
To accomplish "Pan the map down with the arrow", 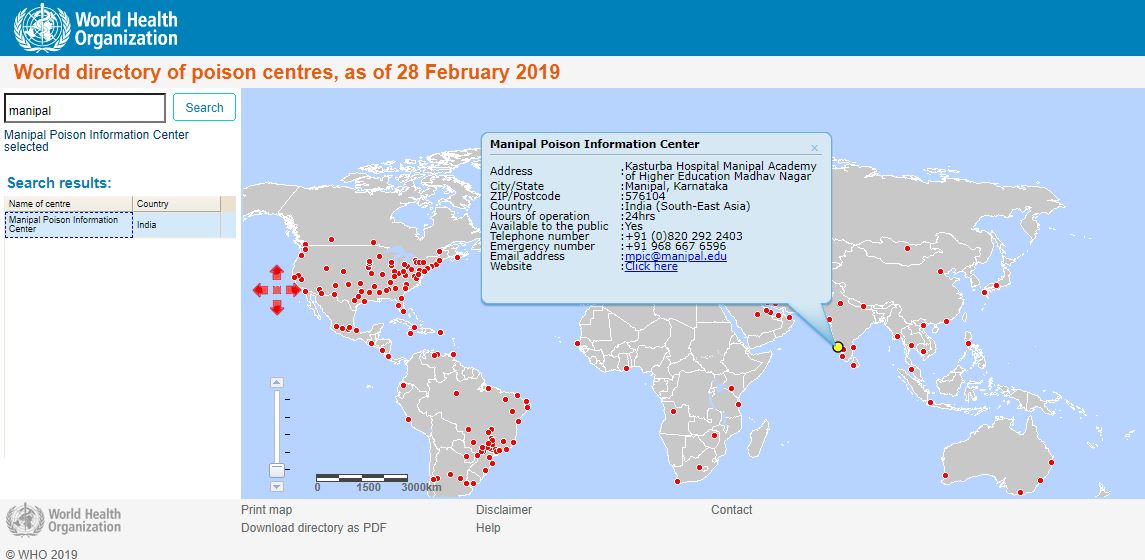I will 277,307.
